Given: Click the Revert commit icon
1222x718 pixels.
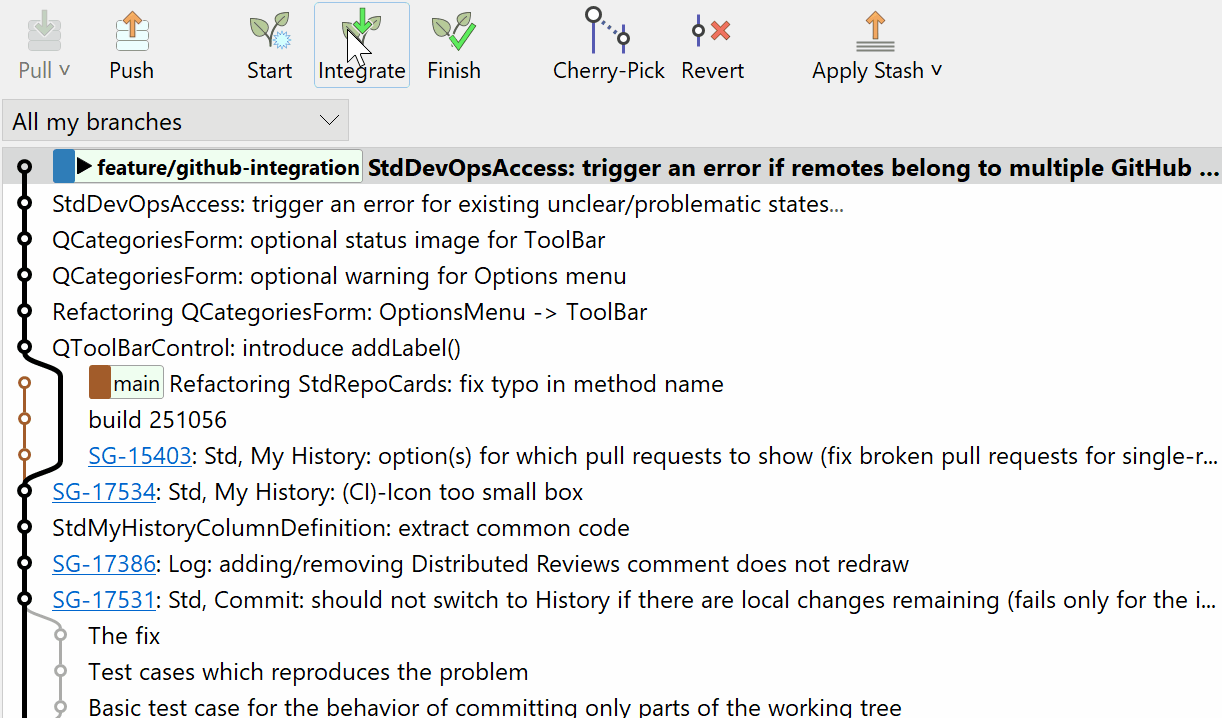Looking at the screenshot, I should pos(711,32).
